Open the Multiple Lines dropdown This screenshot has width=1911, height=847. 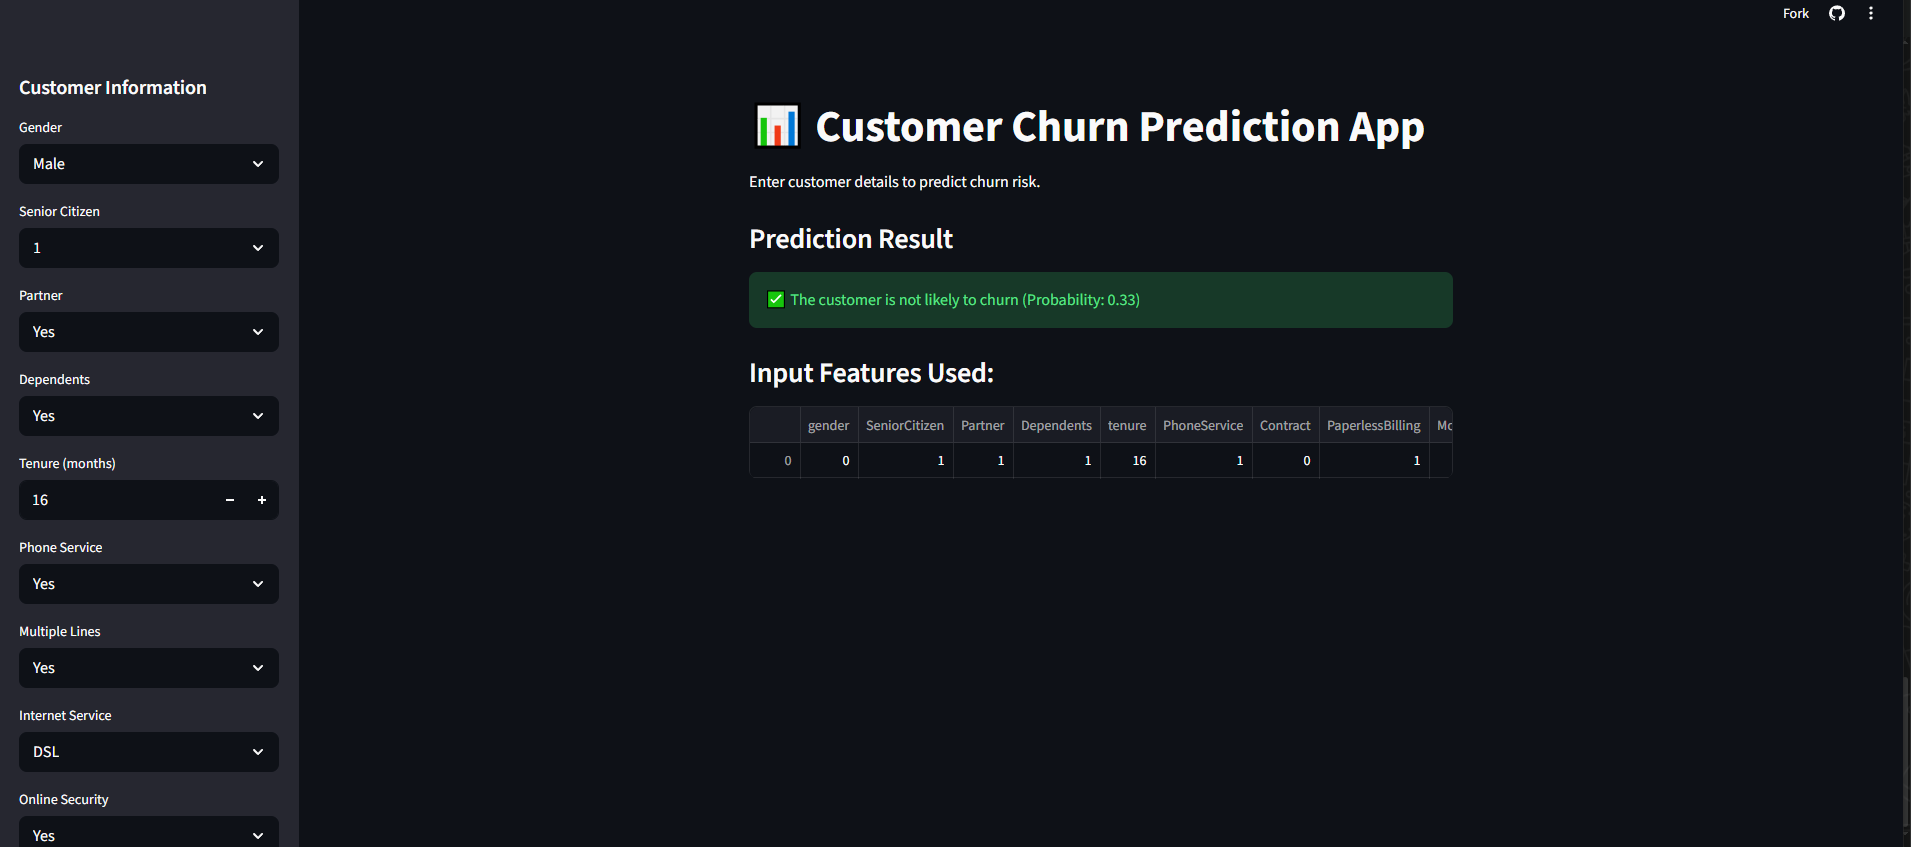[148, 668]
